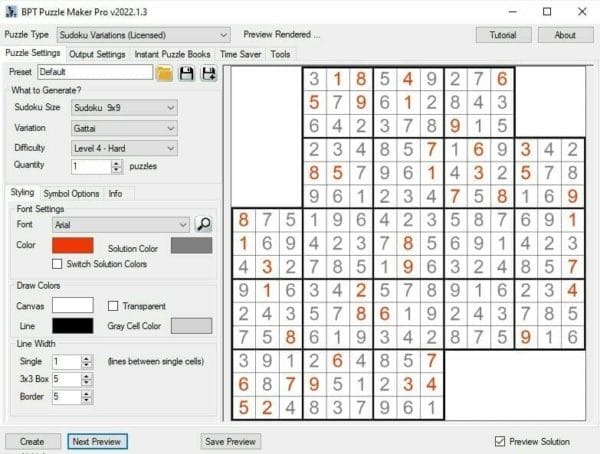The image size is (600, 454).
Task: Click the Preset name field
Action: click(x=95, y=72)
